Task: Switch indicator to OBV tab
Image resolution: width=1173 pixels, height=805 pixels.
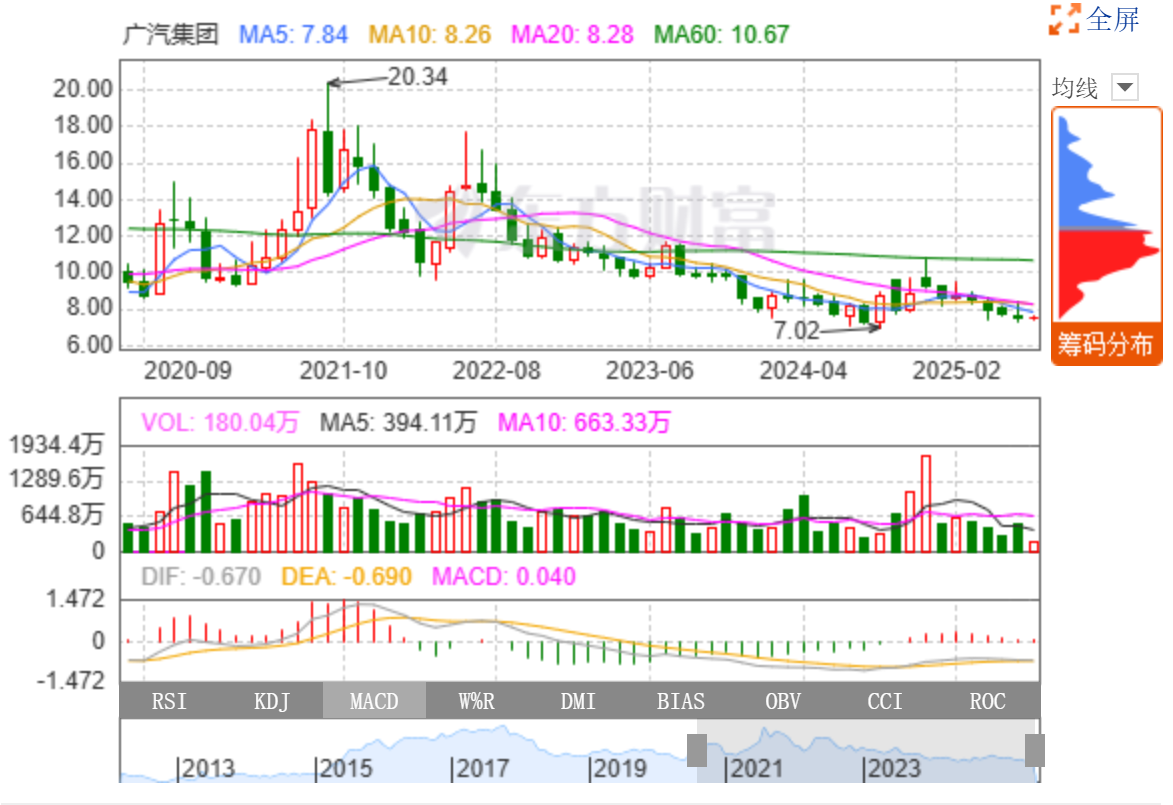Action: 783,701
